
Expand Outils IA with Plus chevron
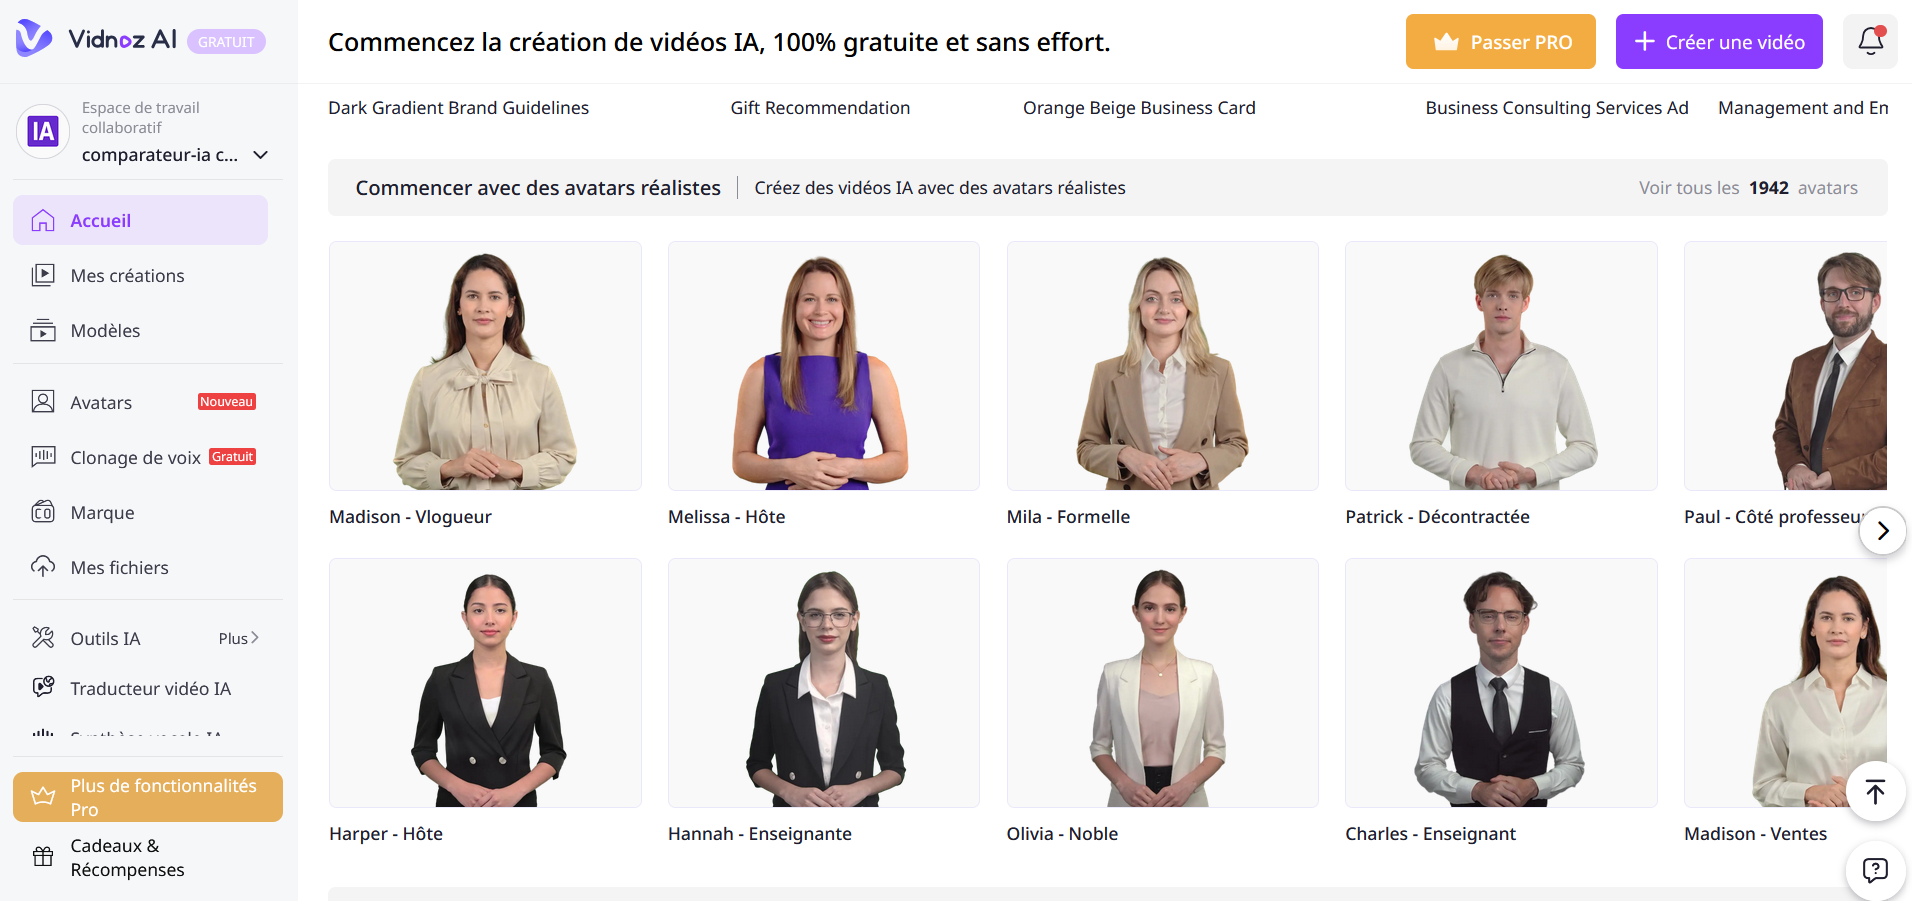(239, 638)
